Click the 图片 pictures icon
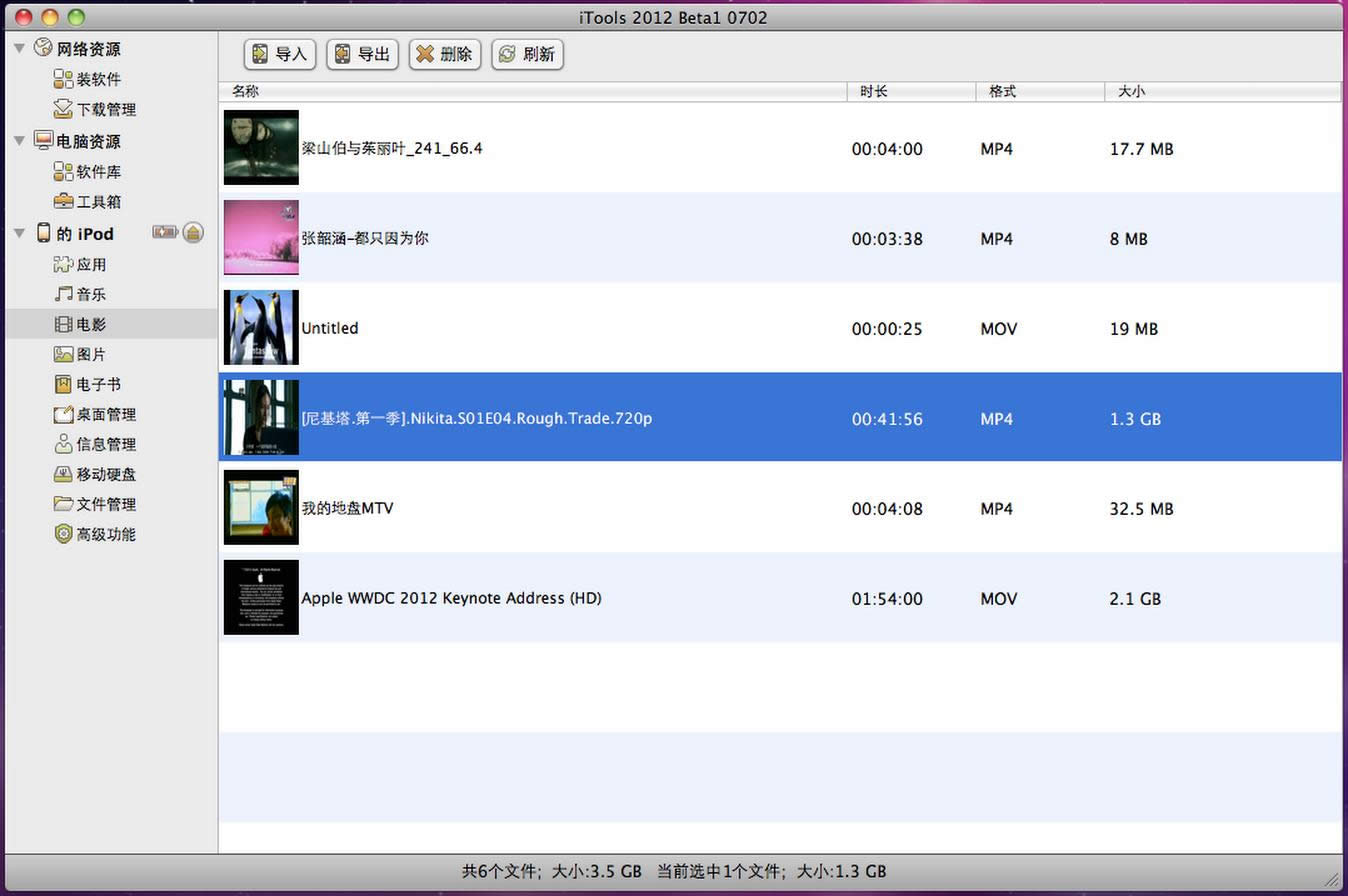 63,354
